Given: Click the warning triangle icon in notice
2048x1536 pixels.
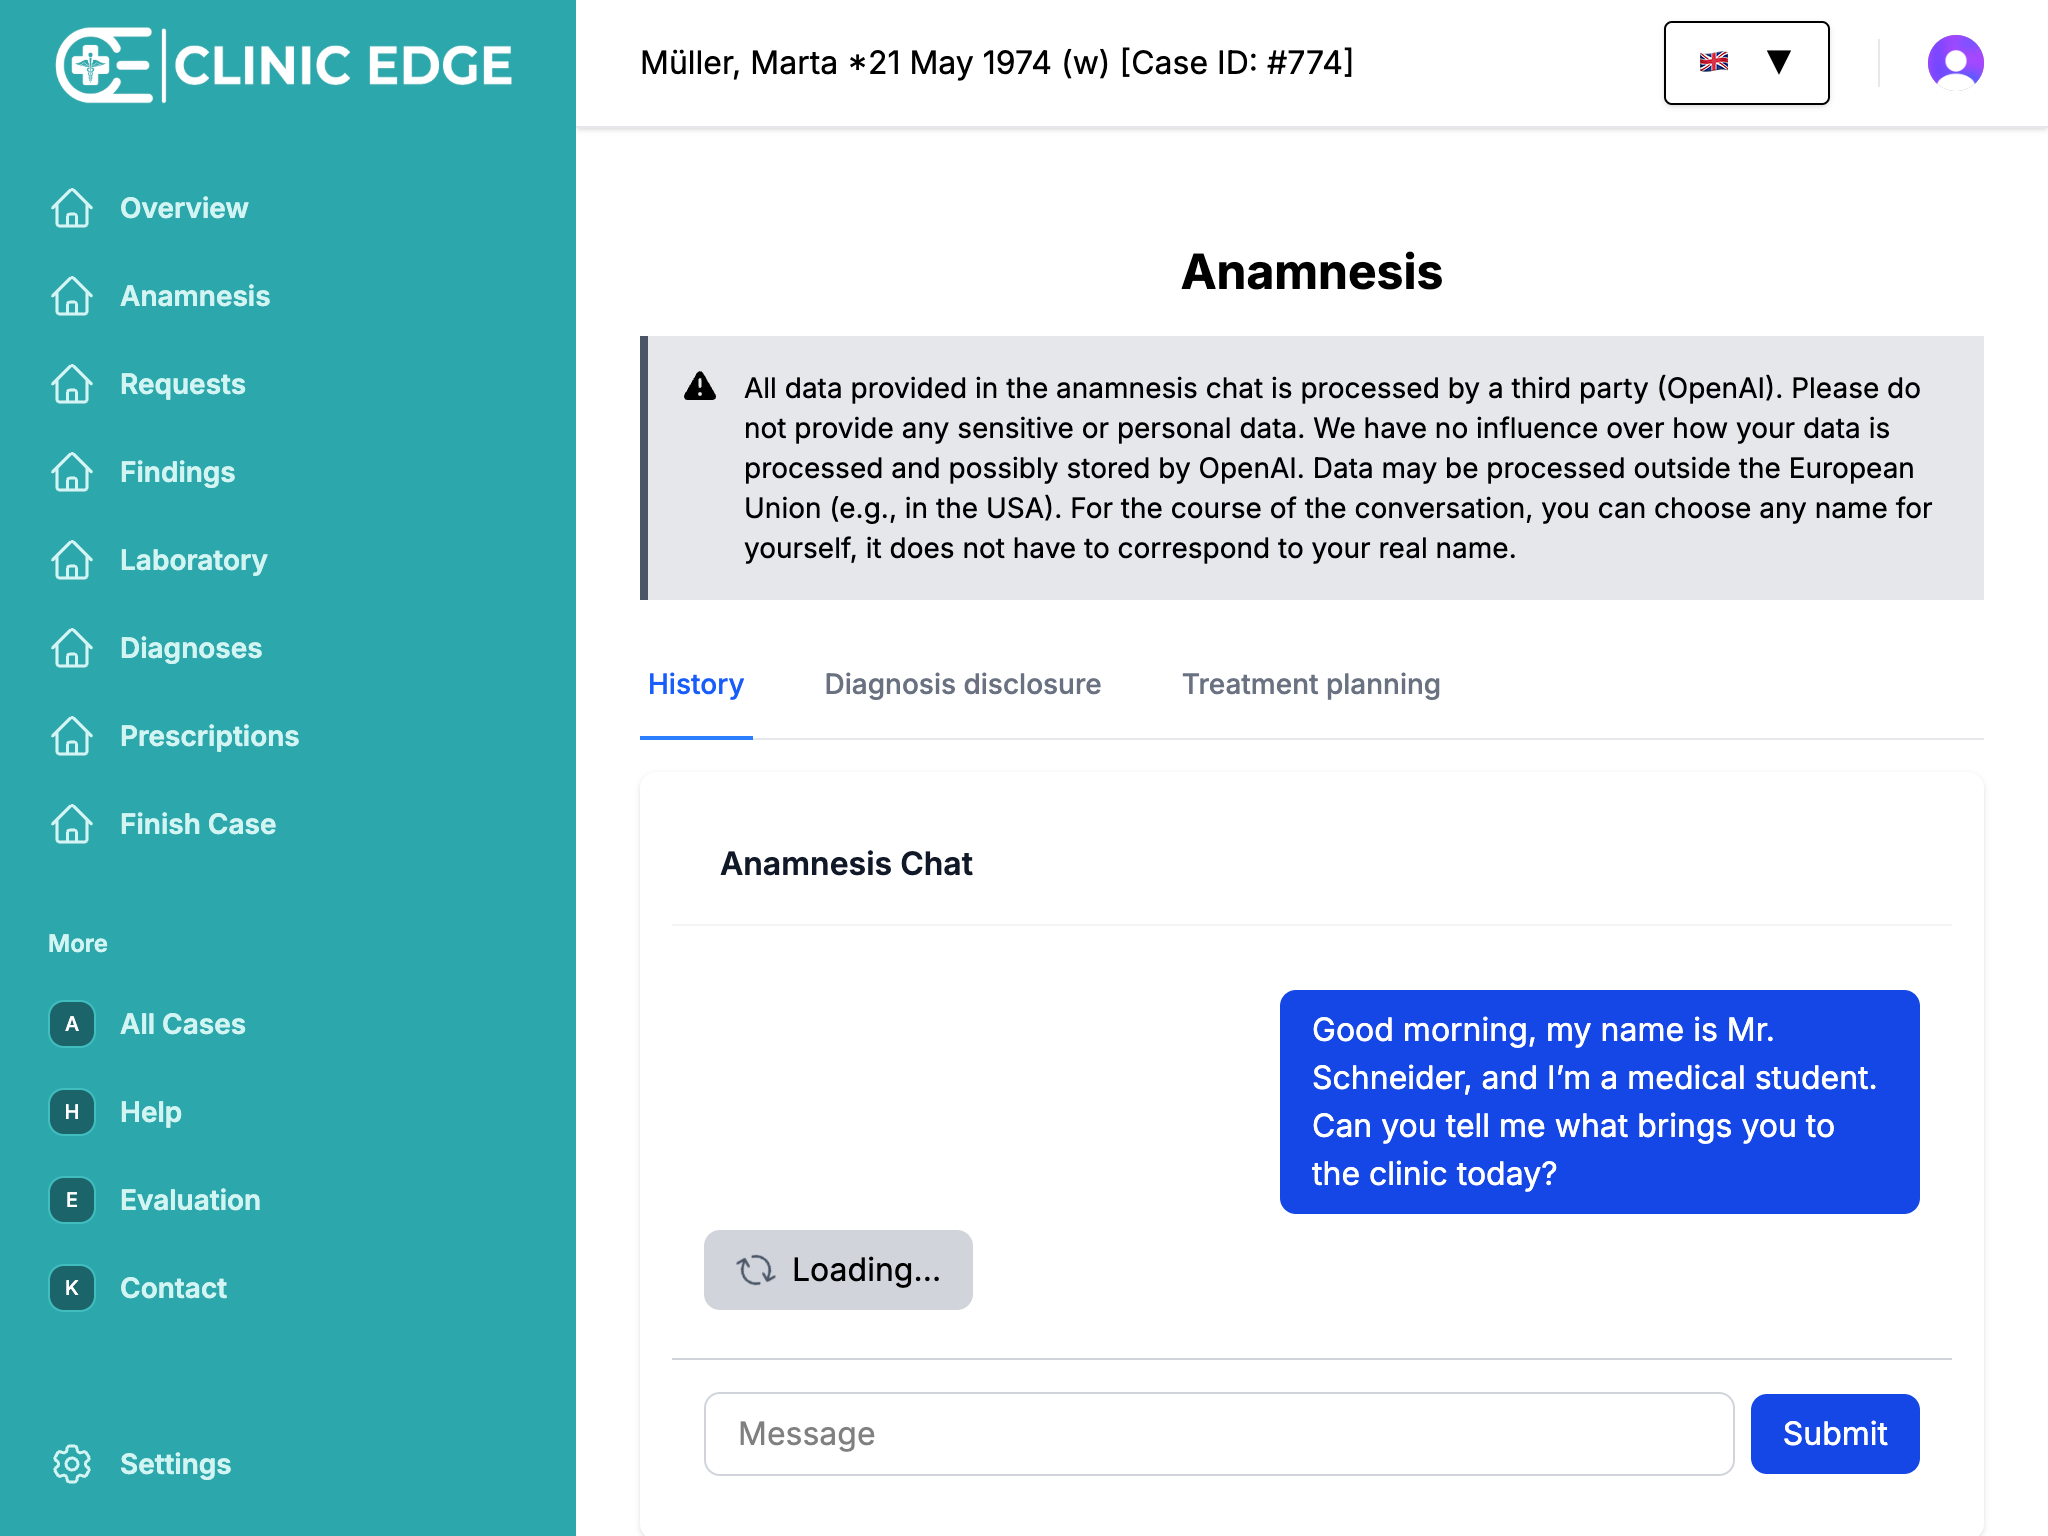Looking at the screenshot, I should click(x=700, y=387).
